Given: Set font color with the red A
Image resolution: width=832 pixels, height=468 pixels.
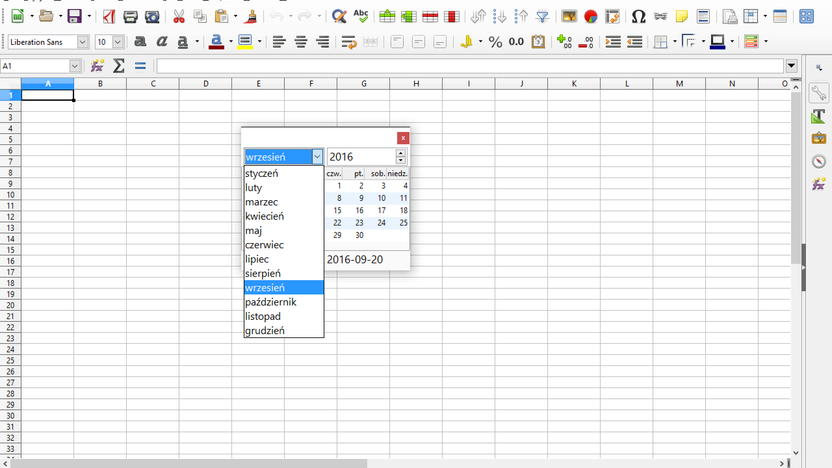Looking at the screenshot, I should click(216, 41).
